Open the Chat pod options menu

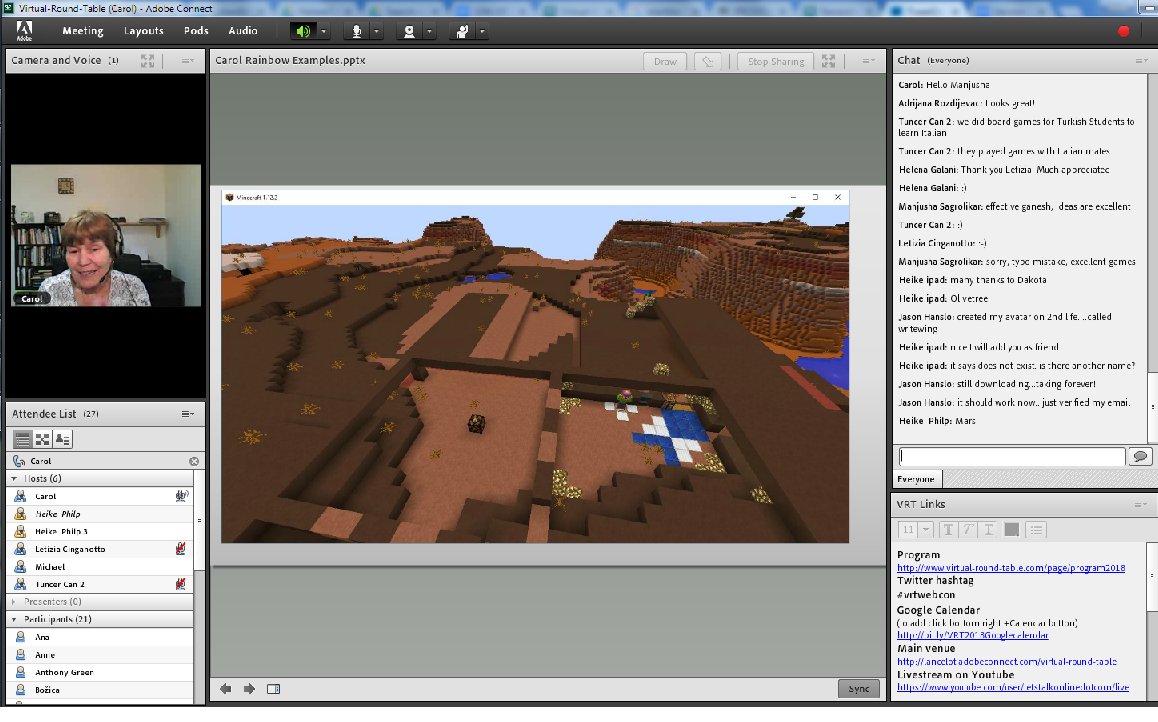coord(1141,61)
